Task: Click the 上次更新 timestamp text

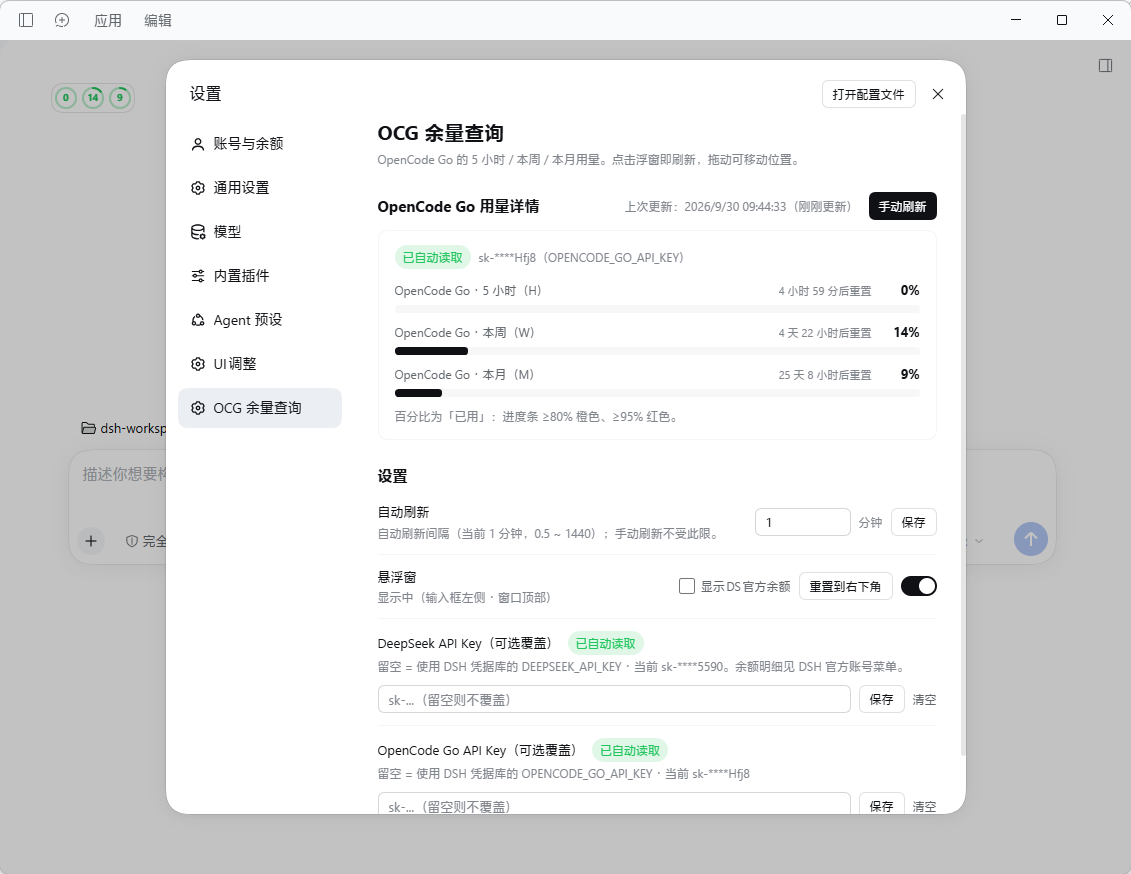Action: point(738,207)
